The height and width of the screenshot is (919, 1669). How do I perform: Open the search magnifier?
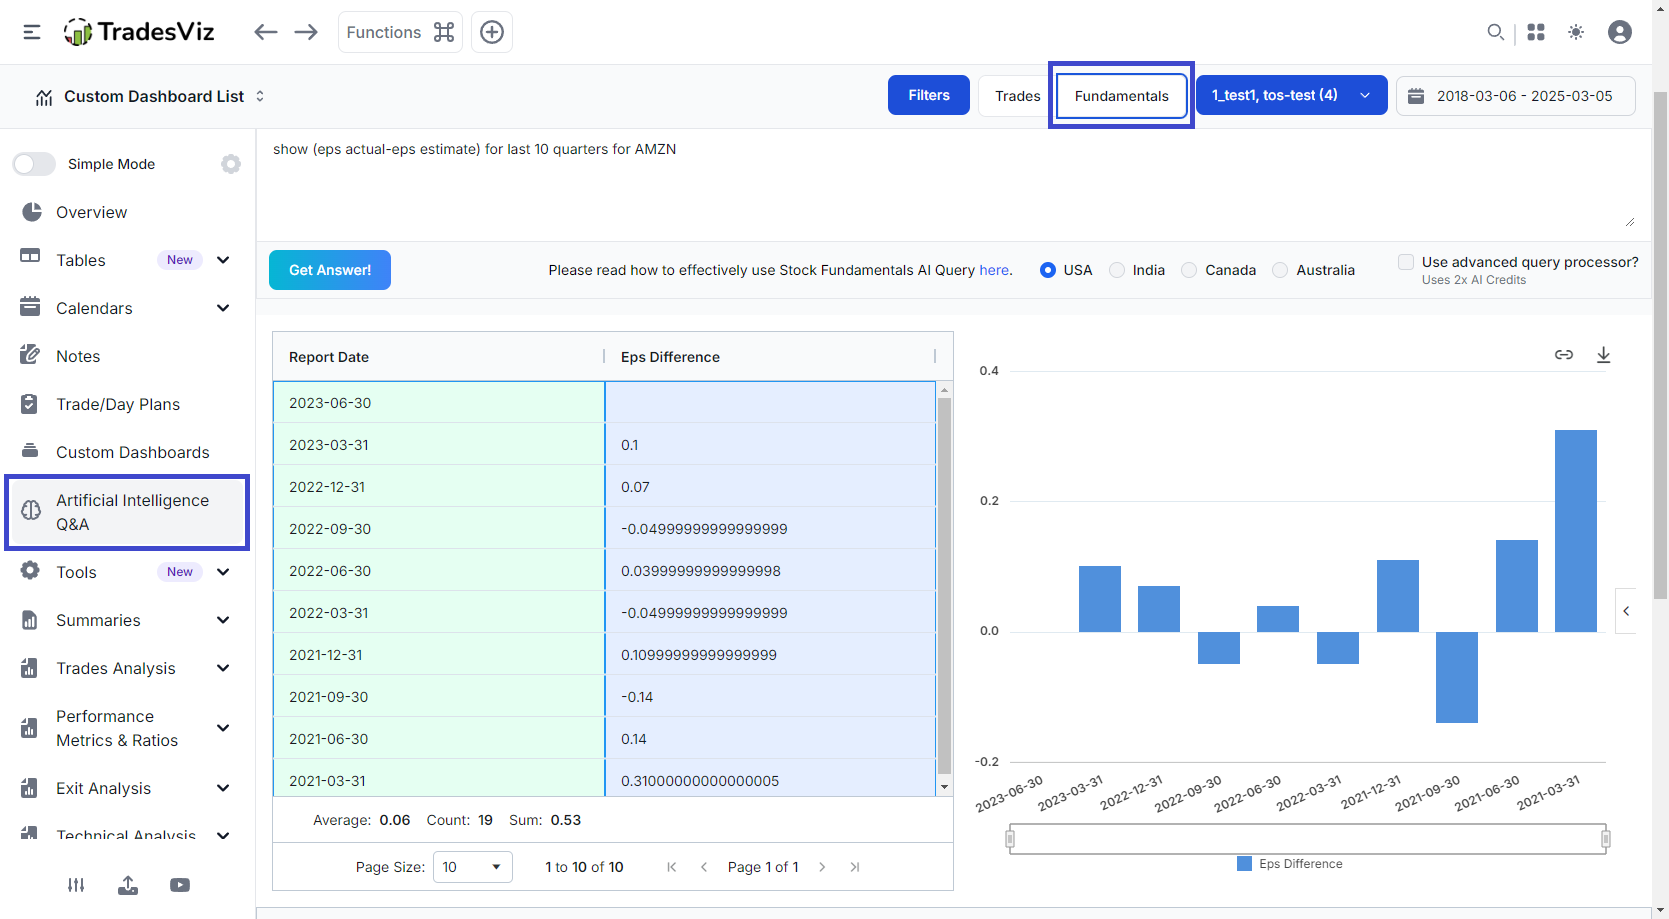(x=1495, y=32)
